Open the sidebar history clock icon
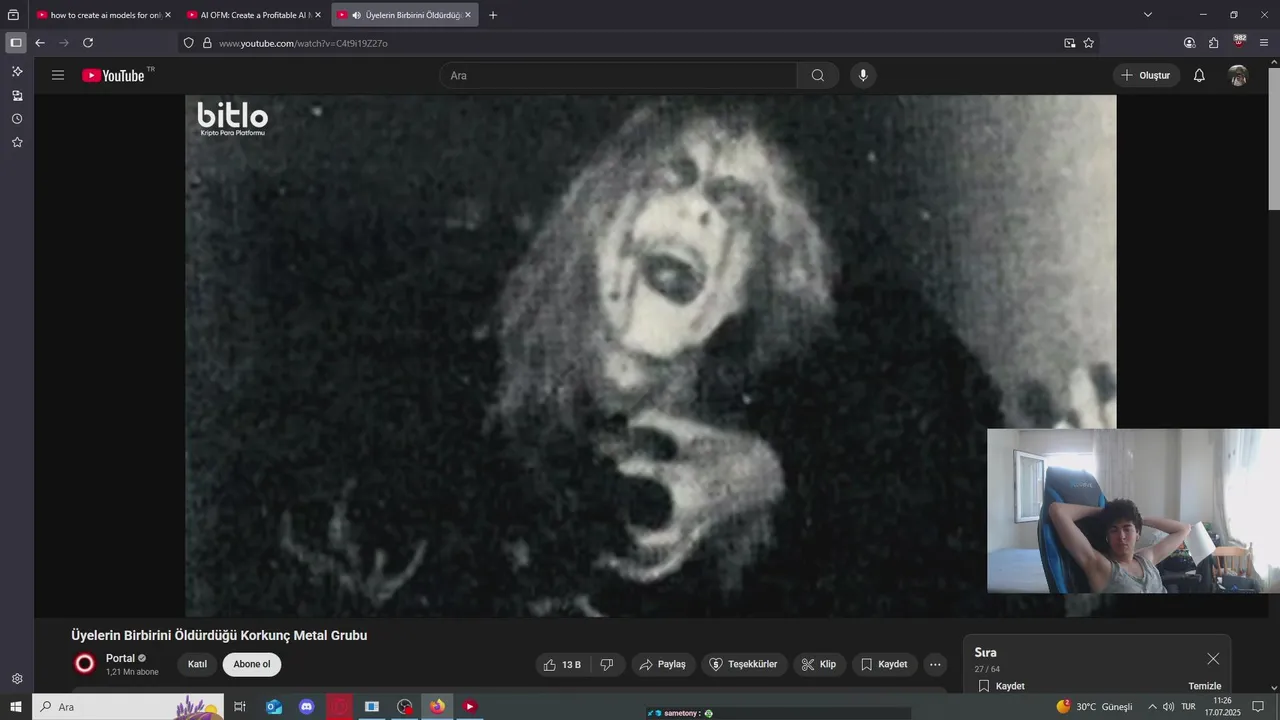 17,119
